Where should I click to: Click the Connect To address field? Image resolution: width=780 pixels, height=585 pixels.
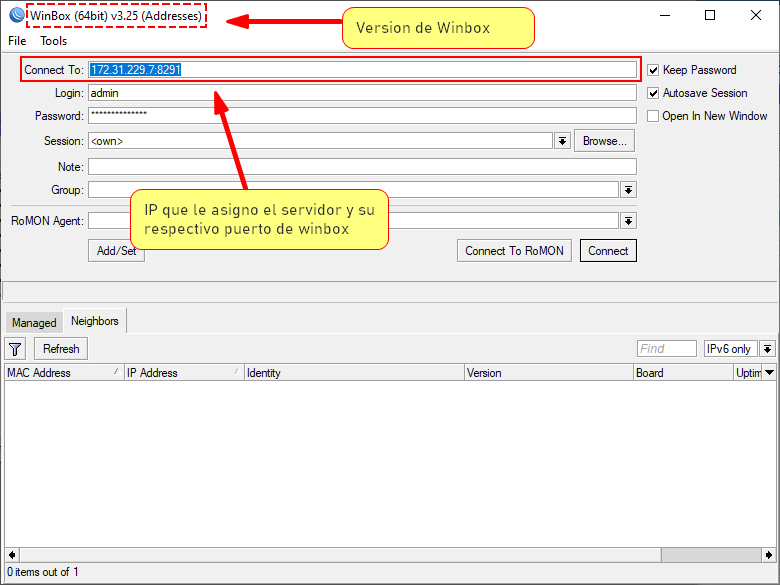[362, 70]
